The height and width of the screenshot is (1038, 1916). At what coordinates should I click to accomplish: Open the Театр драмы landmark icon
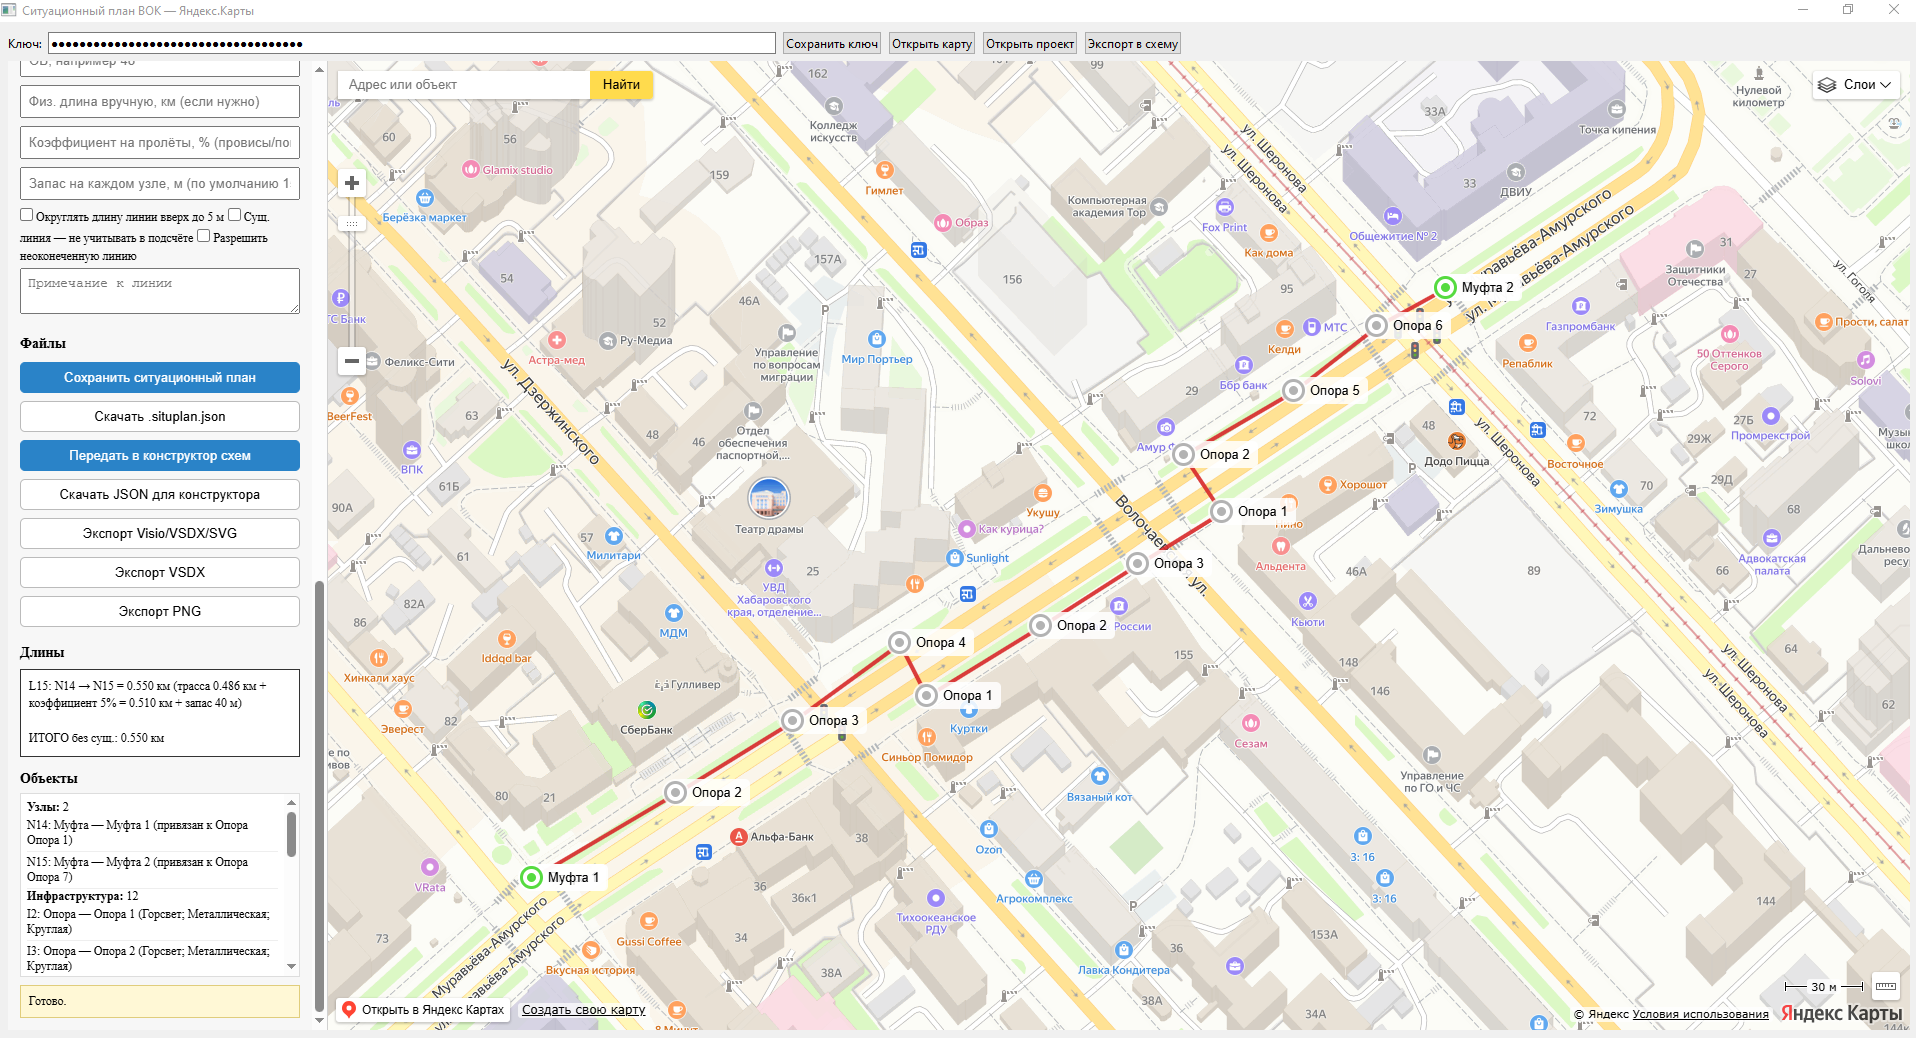769,498
